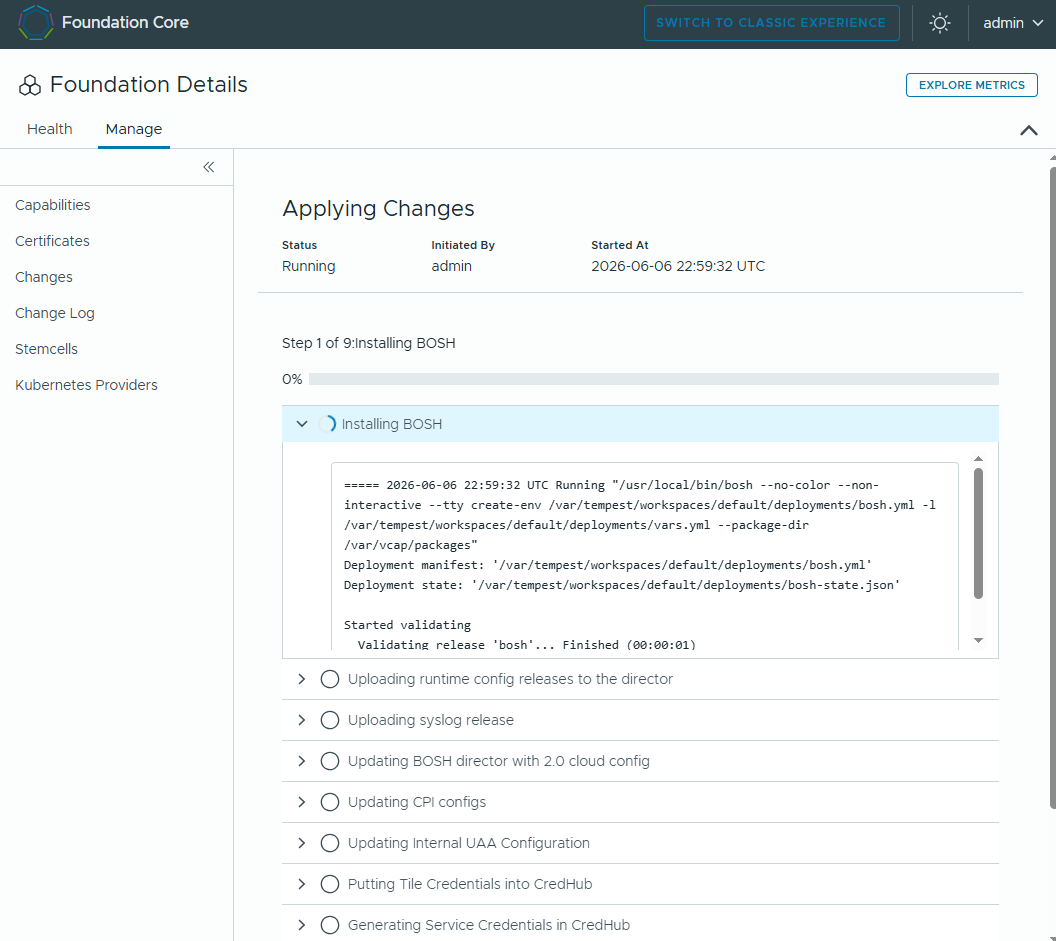Click the 'Deployment state' log line

(x=622, y=585)
